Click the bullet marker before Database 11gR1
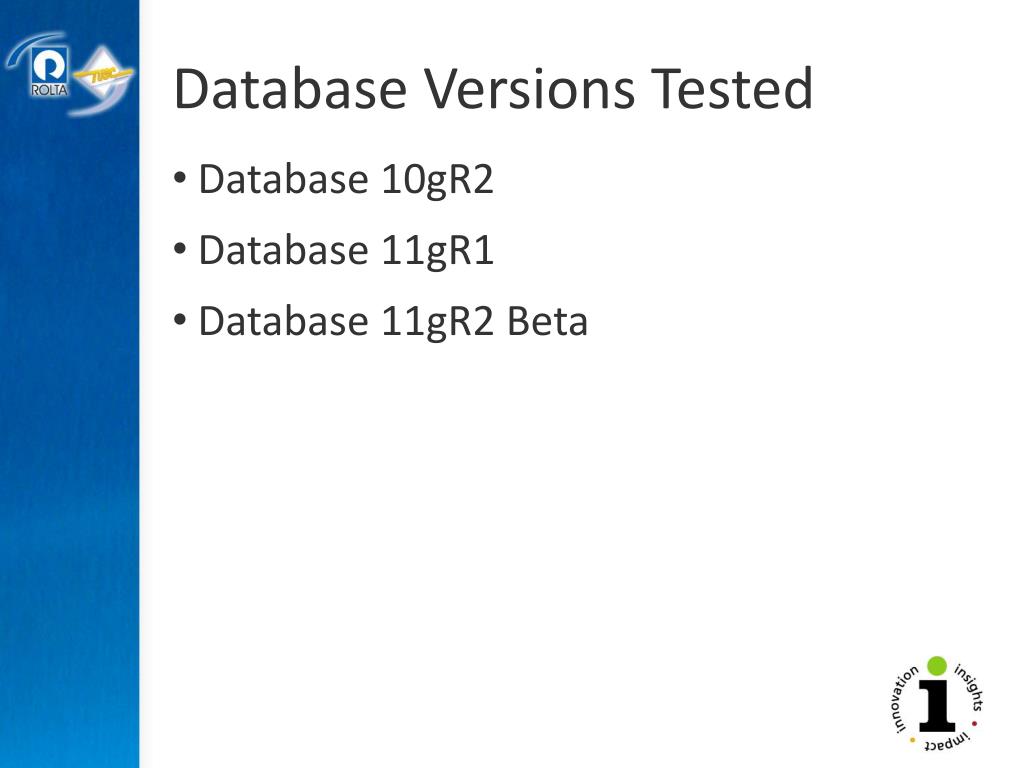The image size is (1024, 768). click(x=180, y=249)
